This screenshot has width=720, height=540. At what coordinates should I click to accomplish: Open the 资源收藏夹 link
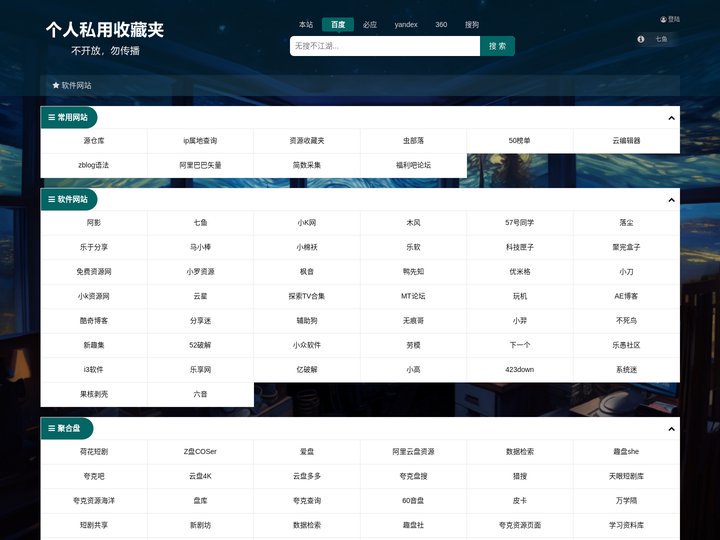tap(307, 141)
